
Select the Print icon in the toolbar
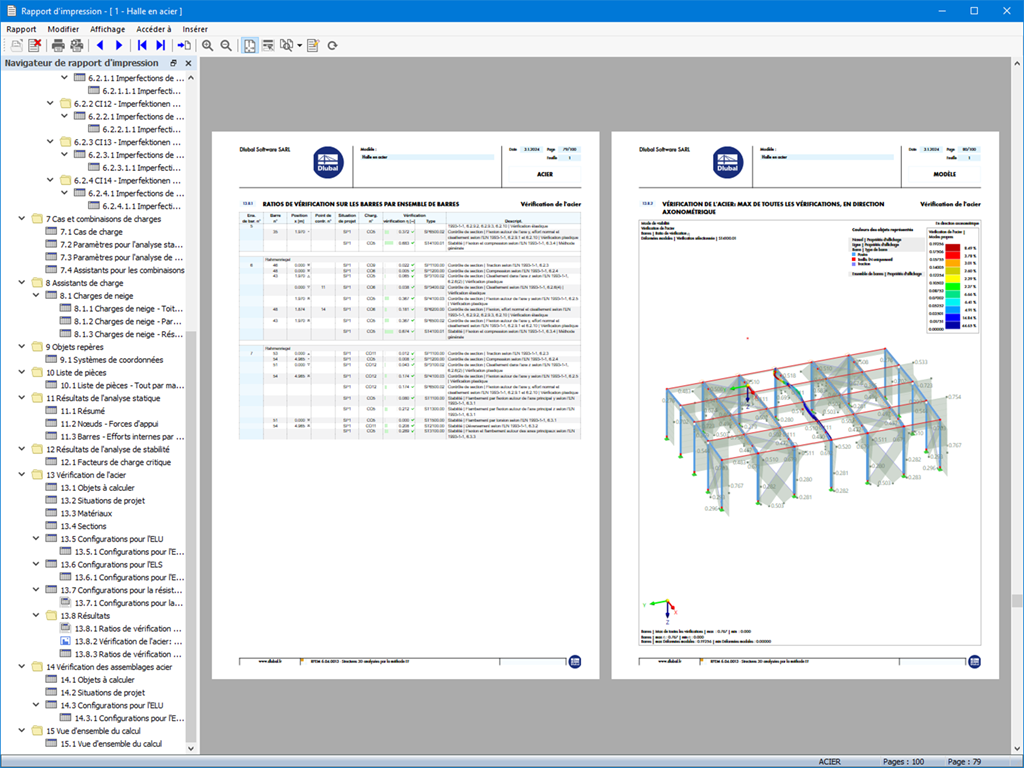click(59, 45)
